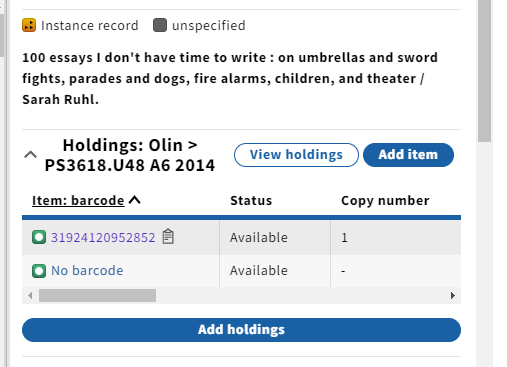Viewport: 507px width, 367px height.
Task: Click the horizontal scrollbar thumb of items table
Action: [97, 296]
